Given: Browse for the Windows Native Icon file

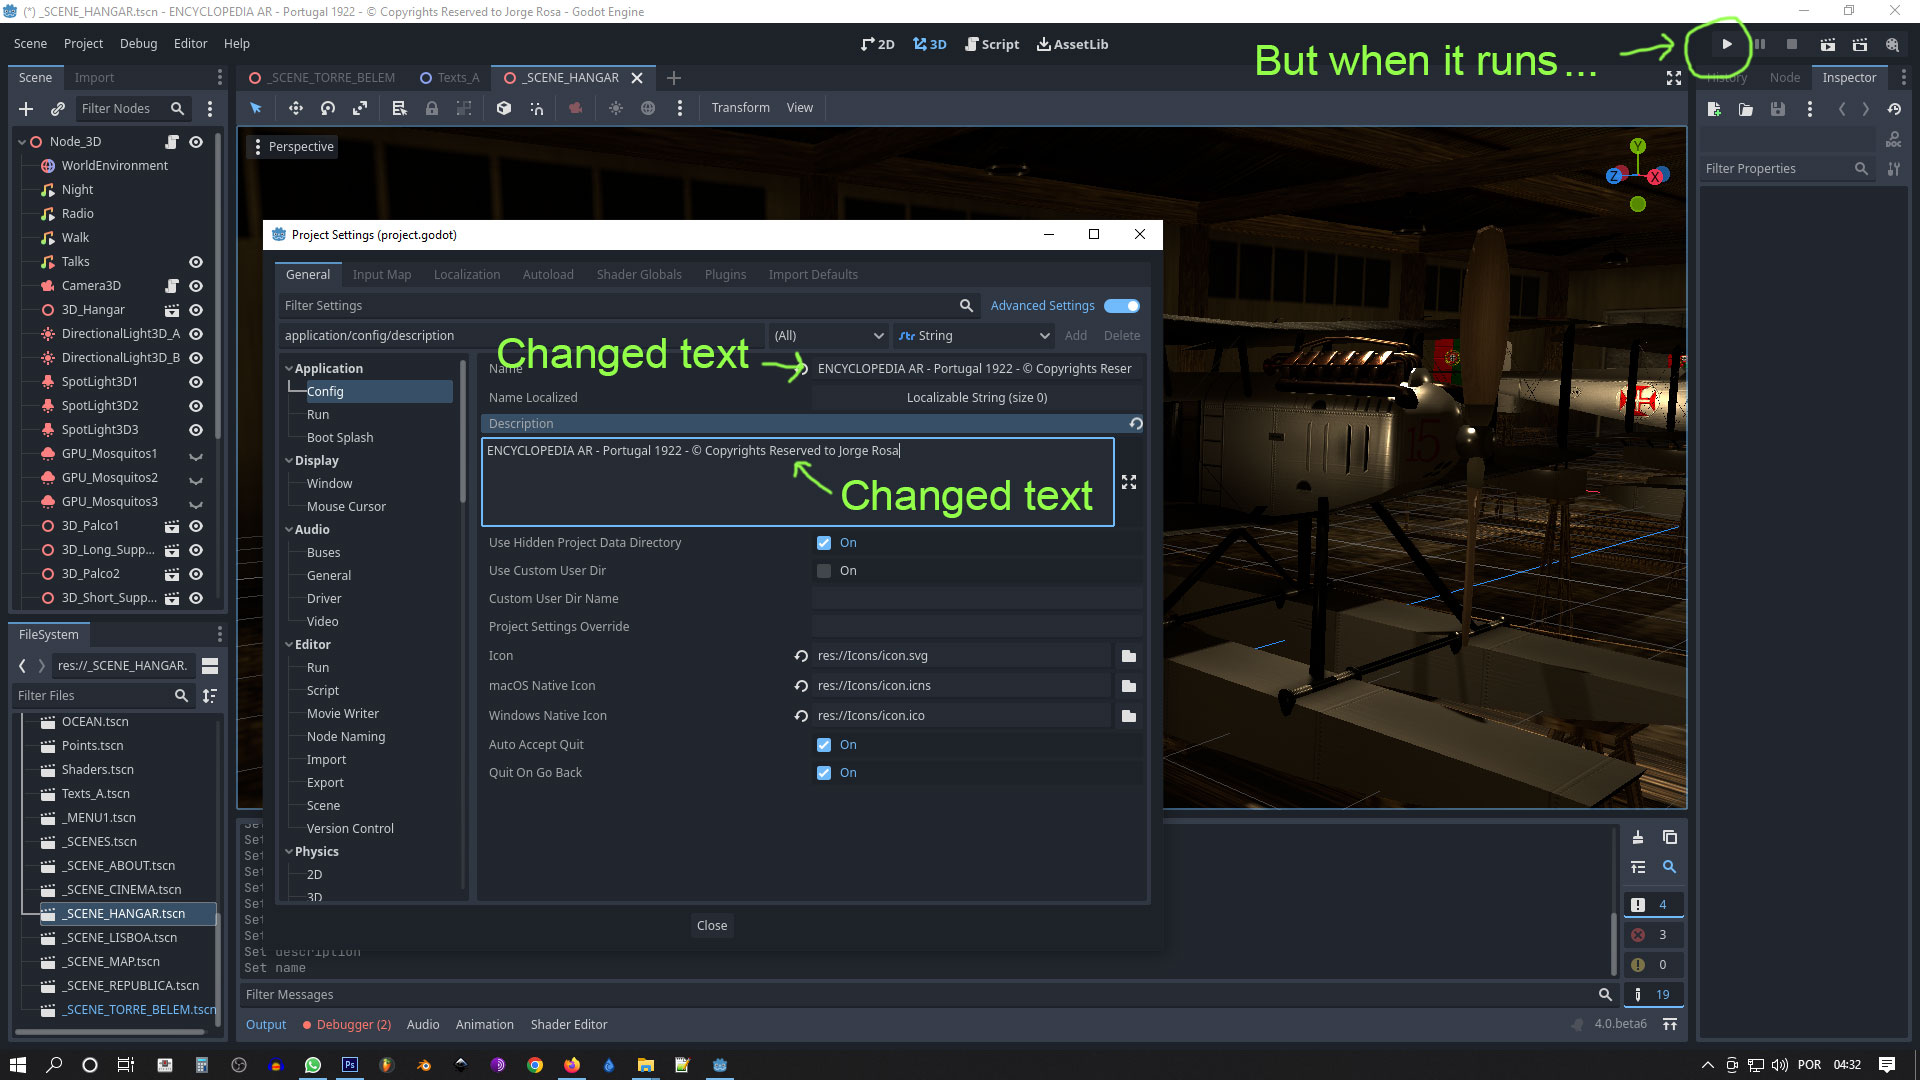Looking at the screenshot, I should [x=1128, y=715].
